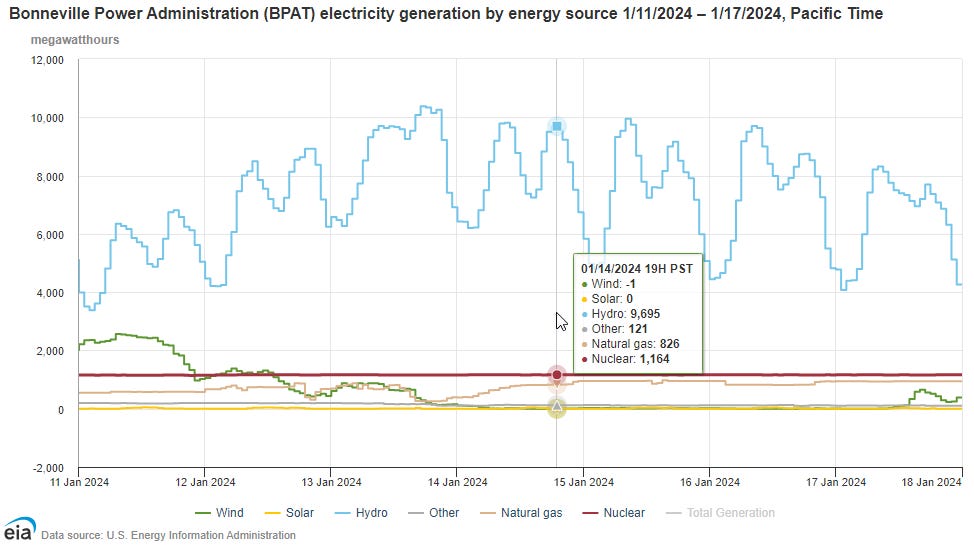Click the 12 Jan 2024 axis label

pyautogui.click(x=206, y=482)
